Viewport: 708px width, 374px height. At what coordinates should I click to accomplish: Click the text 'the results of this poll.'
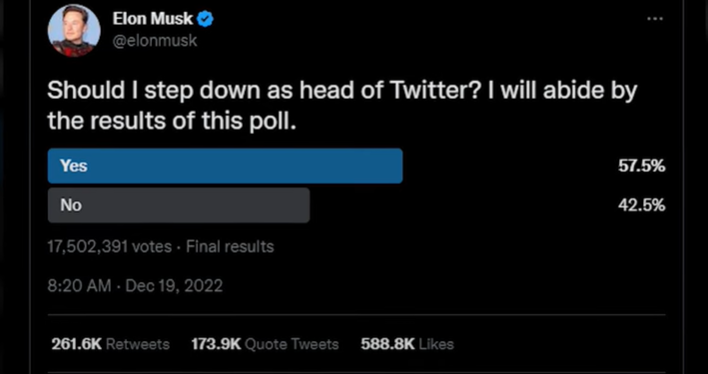[x=172, y=121]
